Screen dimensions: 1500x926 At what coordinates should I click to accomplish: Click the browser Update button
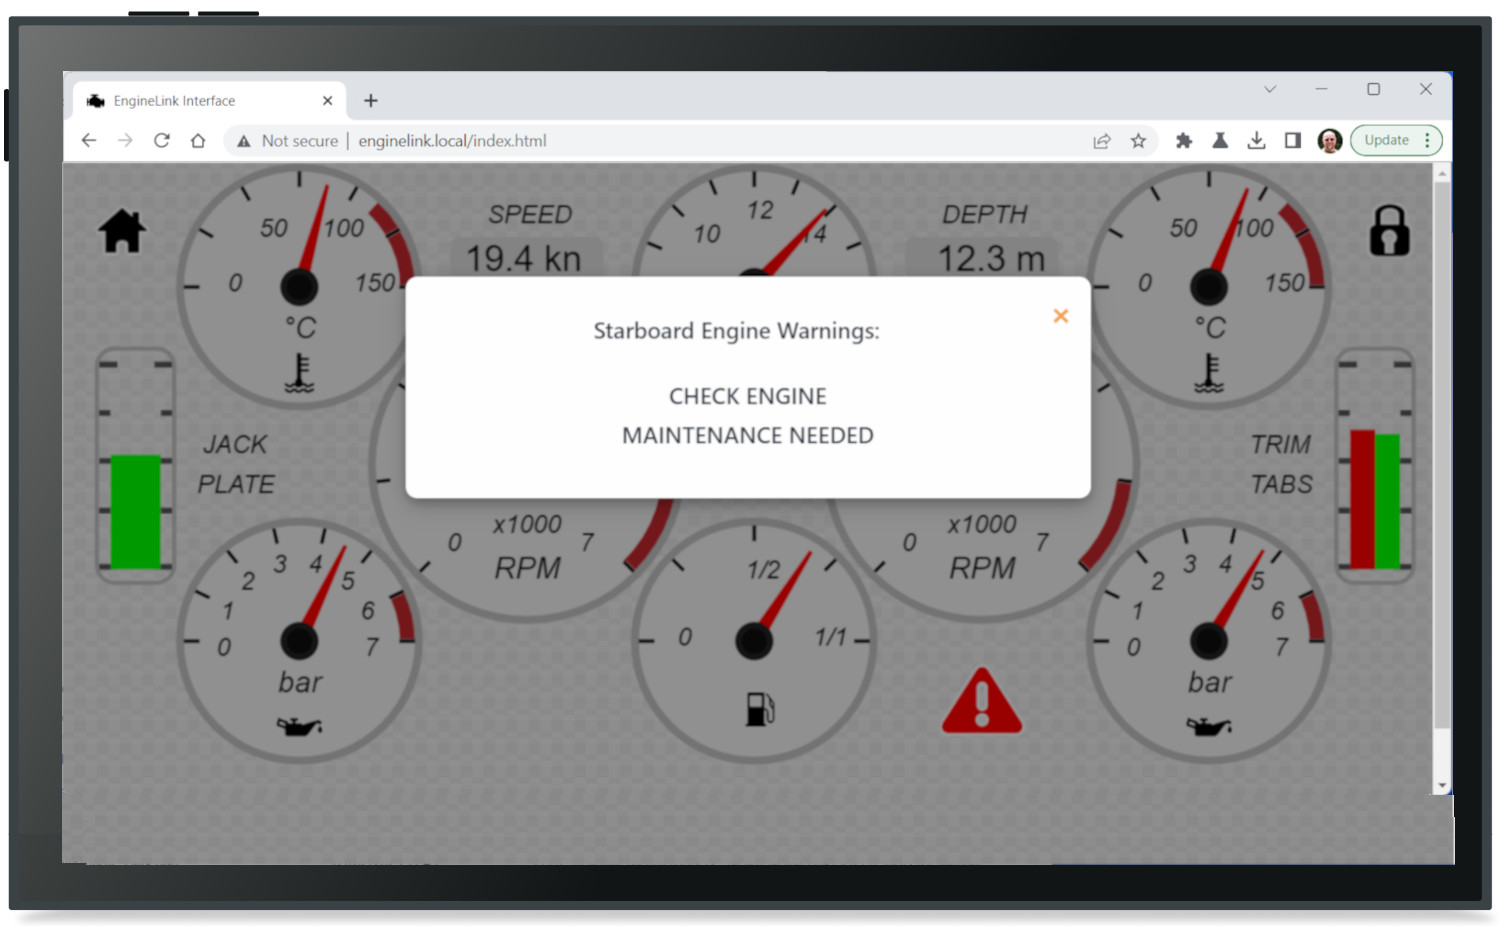pyautogui.click(x=1386, y=141)
